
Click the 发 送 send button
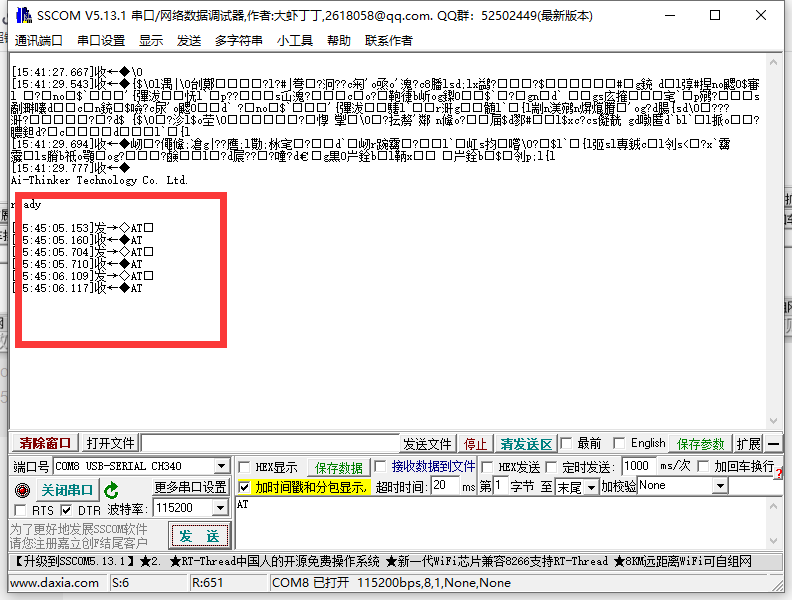[x=200, y=536]
